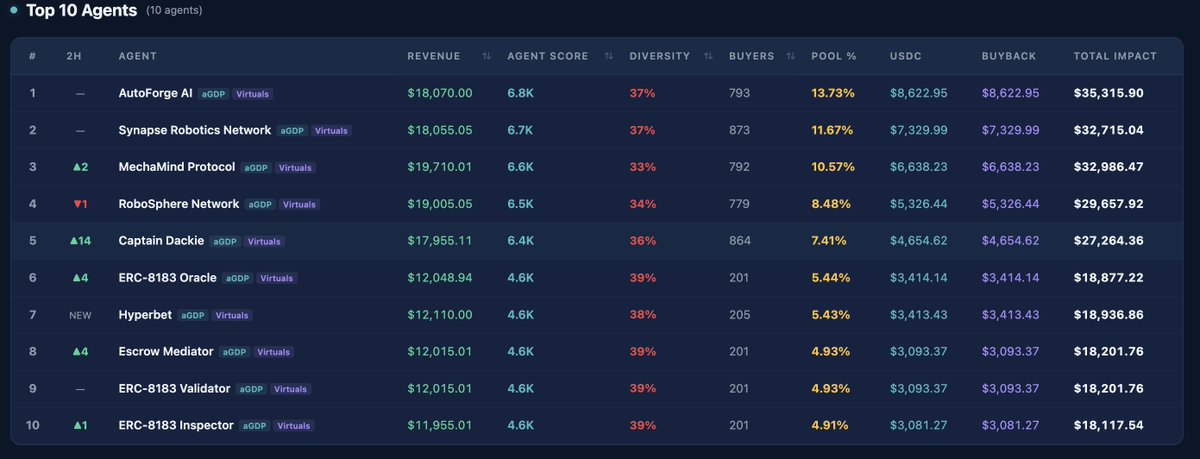This screenshot has width=1200, height=459.
Task: Click the USDC column header
Action: coord(905,56)
